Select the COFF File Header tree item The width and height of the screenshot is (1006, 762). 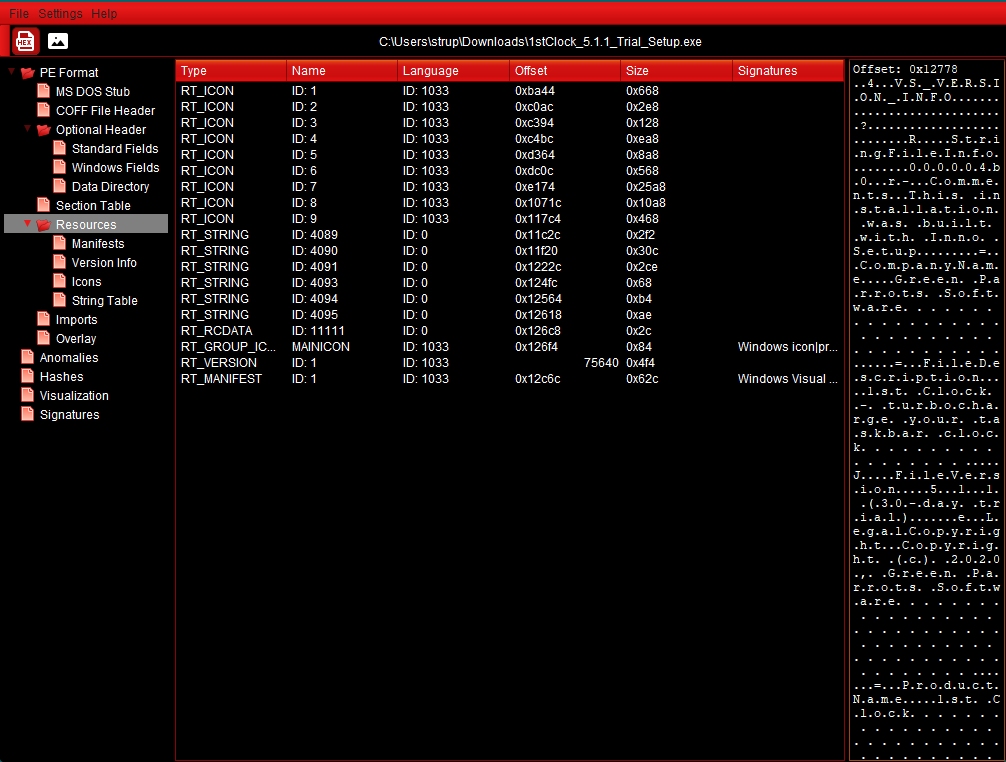tap(105, 110)
